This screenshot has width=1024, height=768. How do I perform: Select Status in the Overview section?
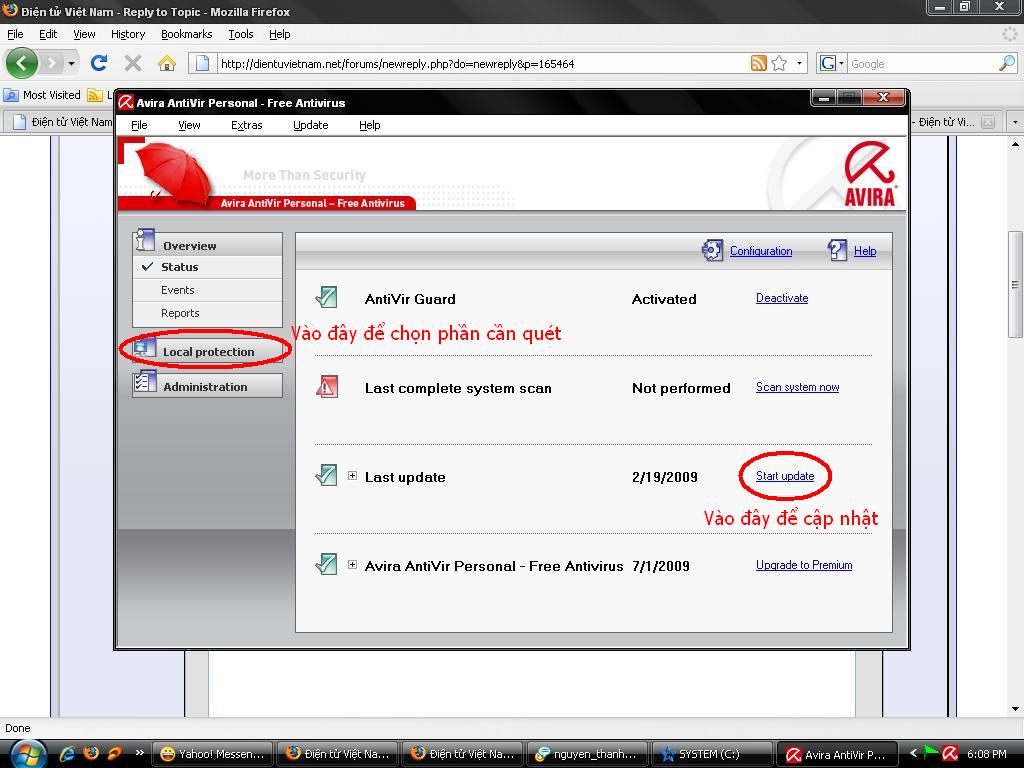(207, 267)
